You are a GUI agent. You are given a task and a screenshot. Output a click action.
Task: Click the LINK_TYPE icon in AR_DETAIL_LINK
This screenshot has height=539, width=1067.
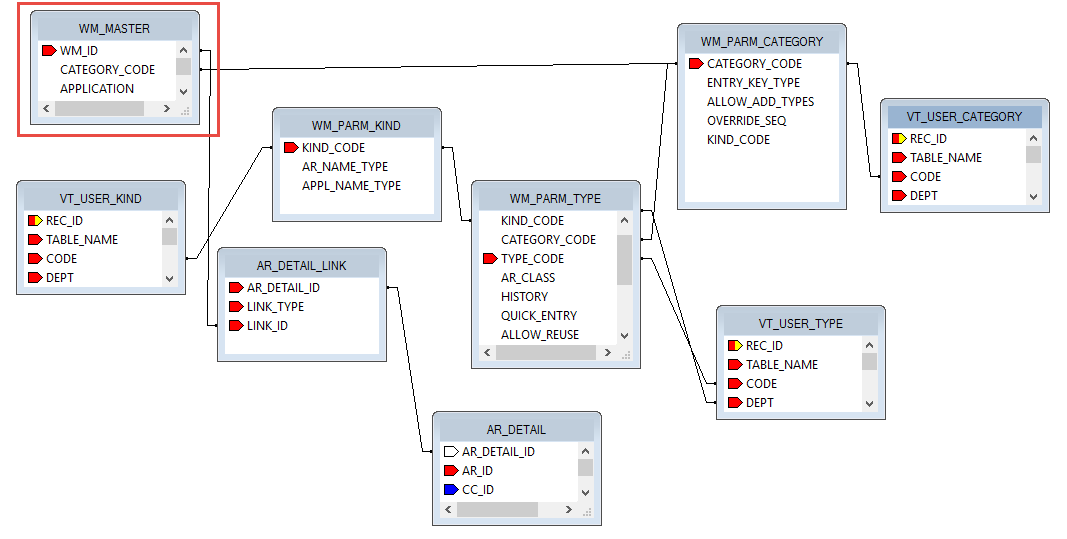[x=235, y=307]
